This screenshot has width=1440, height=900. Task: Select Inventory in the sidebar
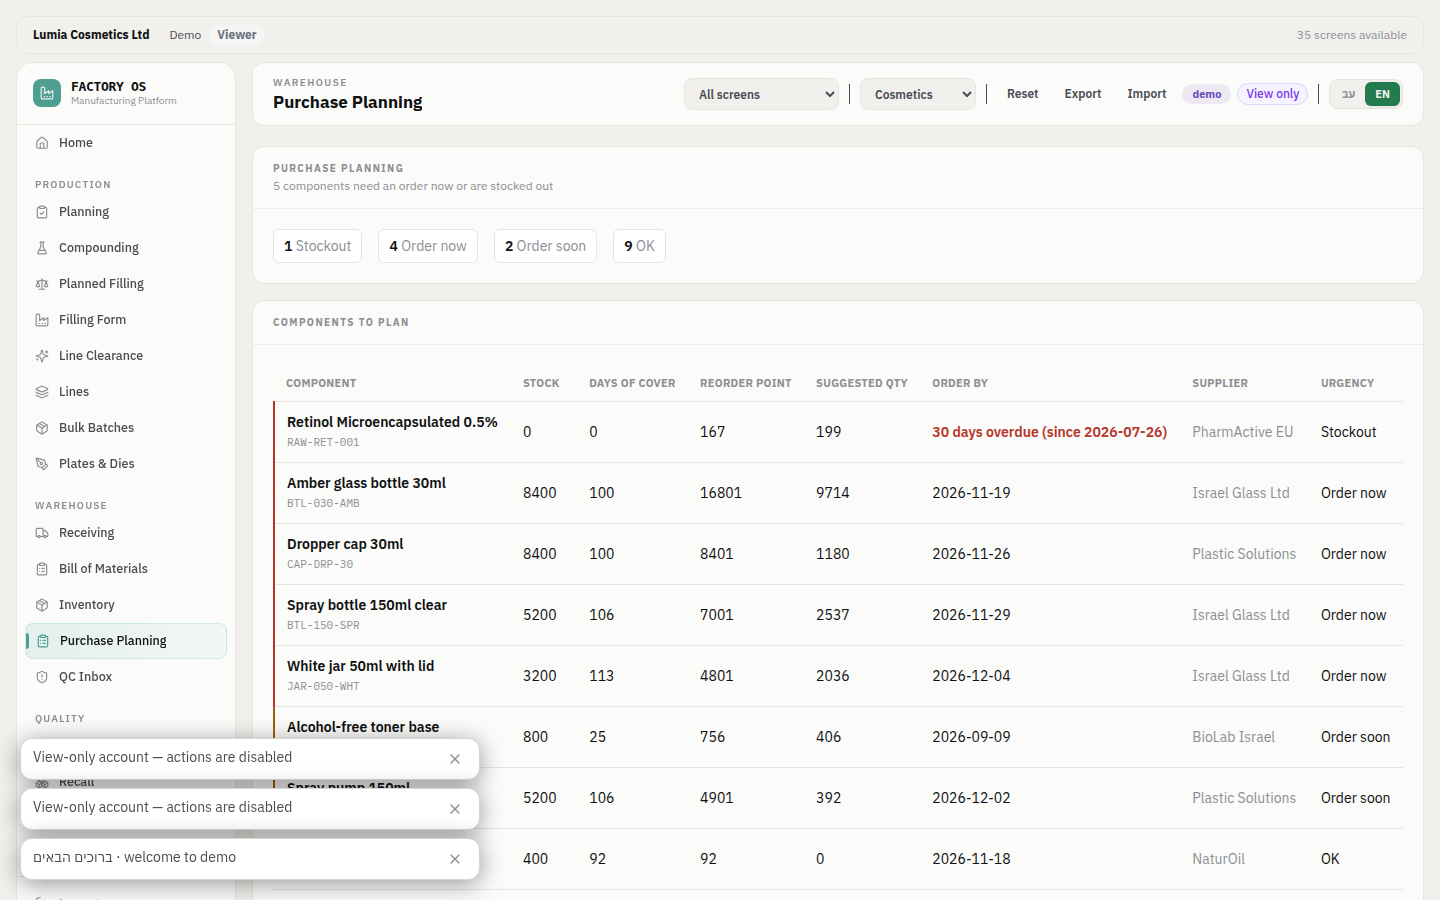(x=126, y=605)
